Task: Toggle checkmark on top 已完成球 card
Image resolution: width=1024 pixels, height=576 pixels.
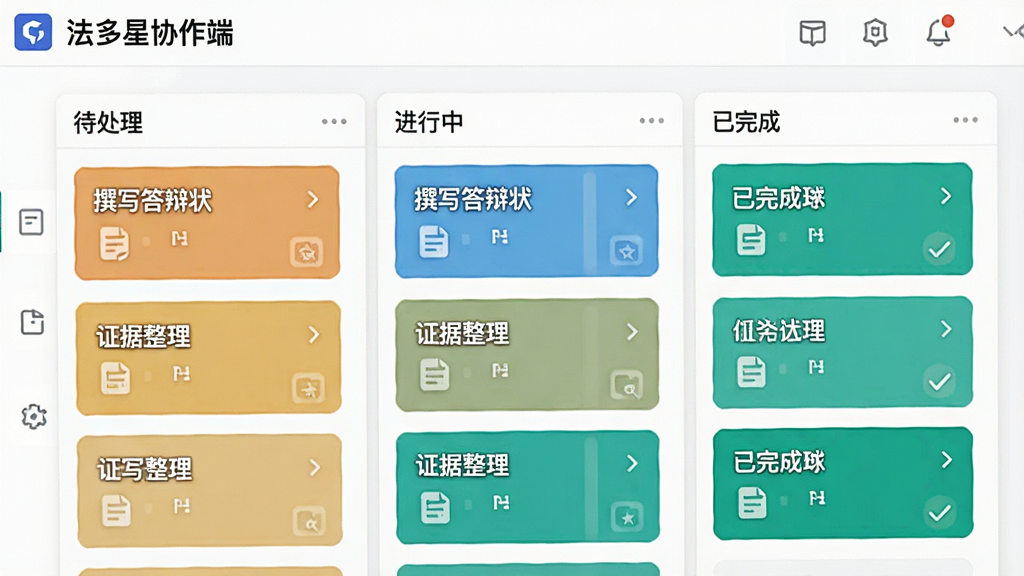Action: [939, 249]
